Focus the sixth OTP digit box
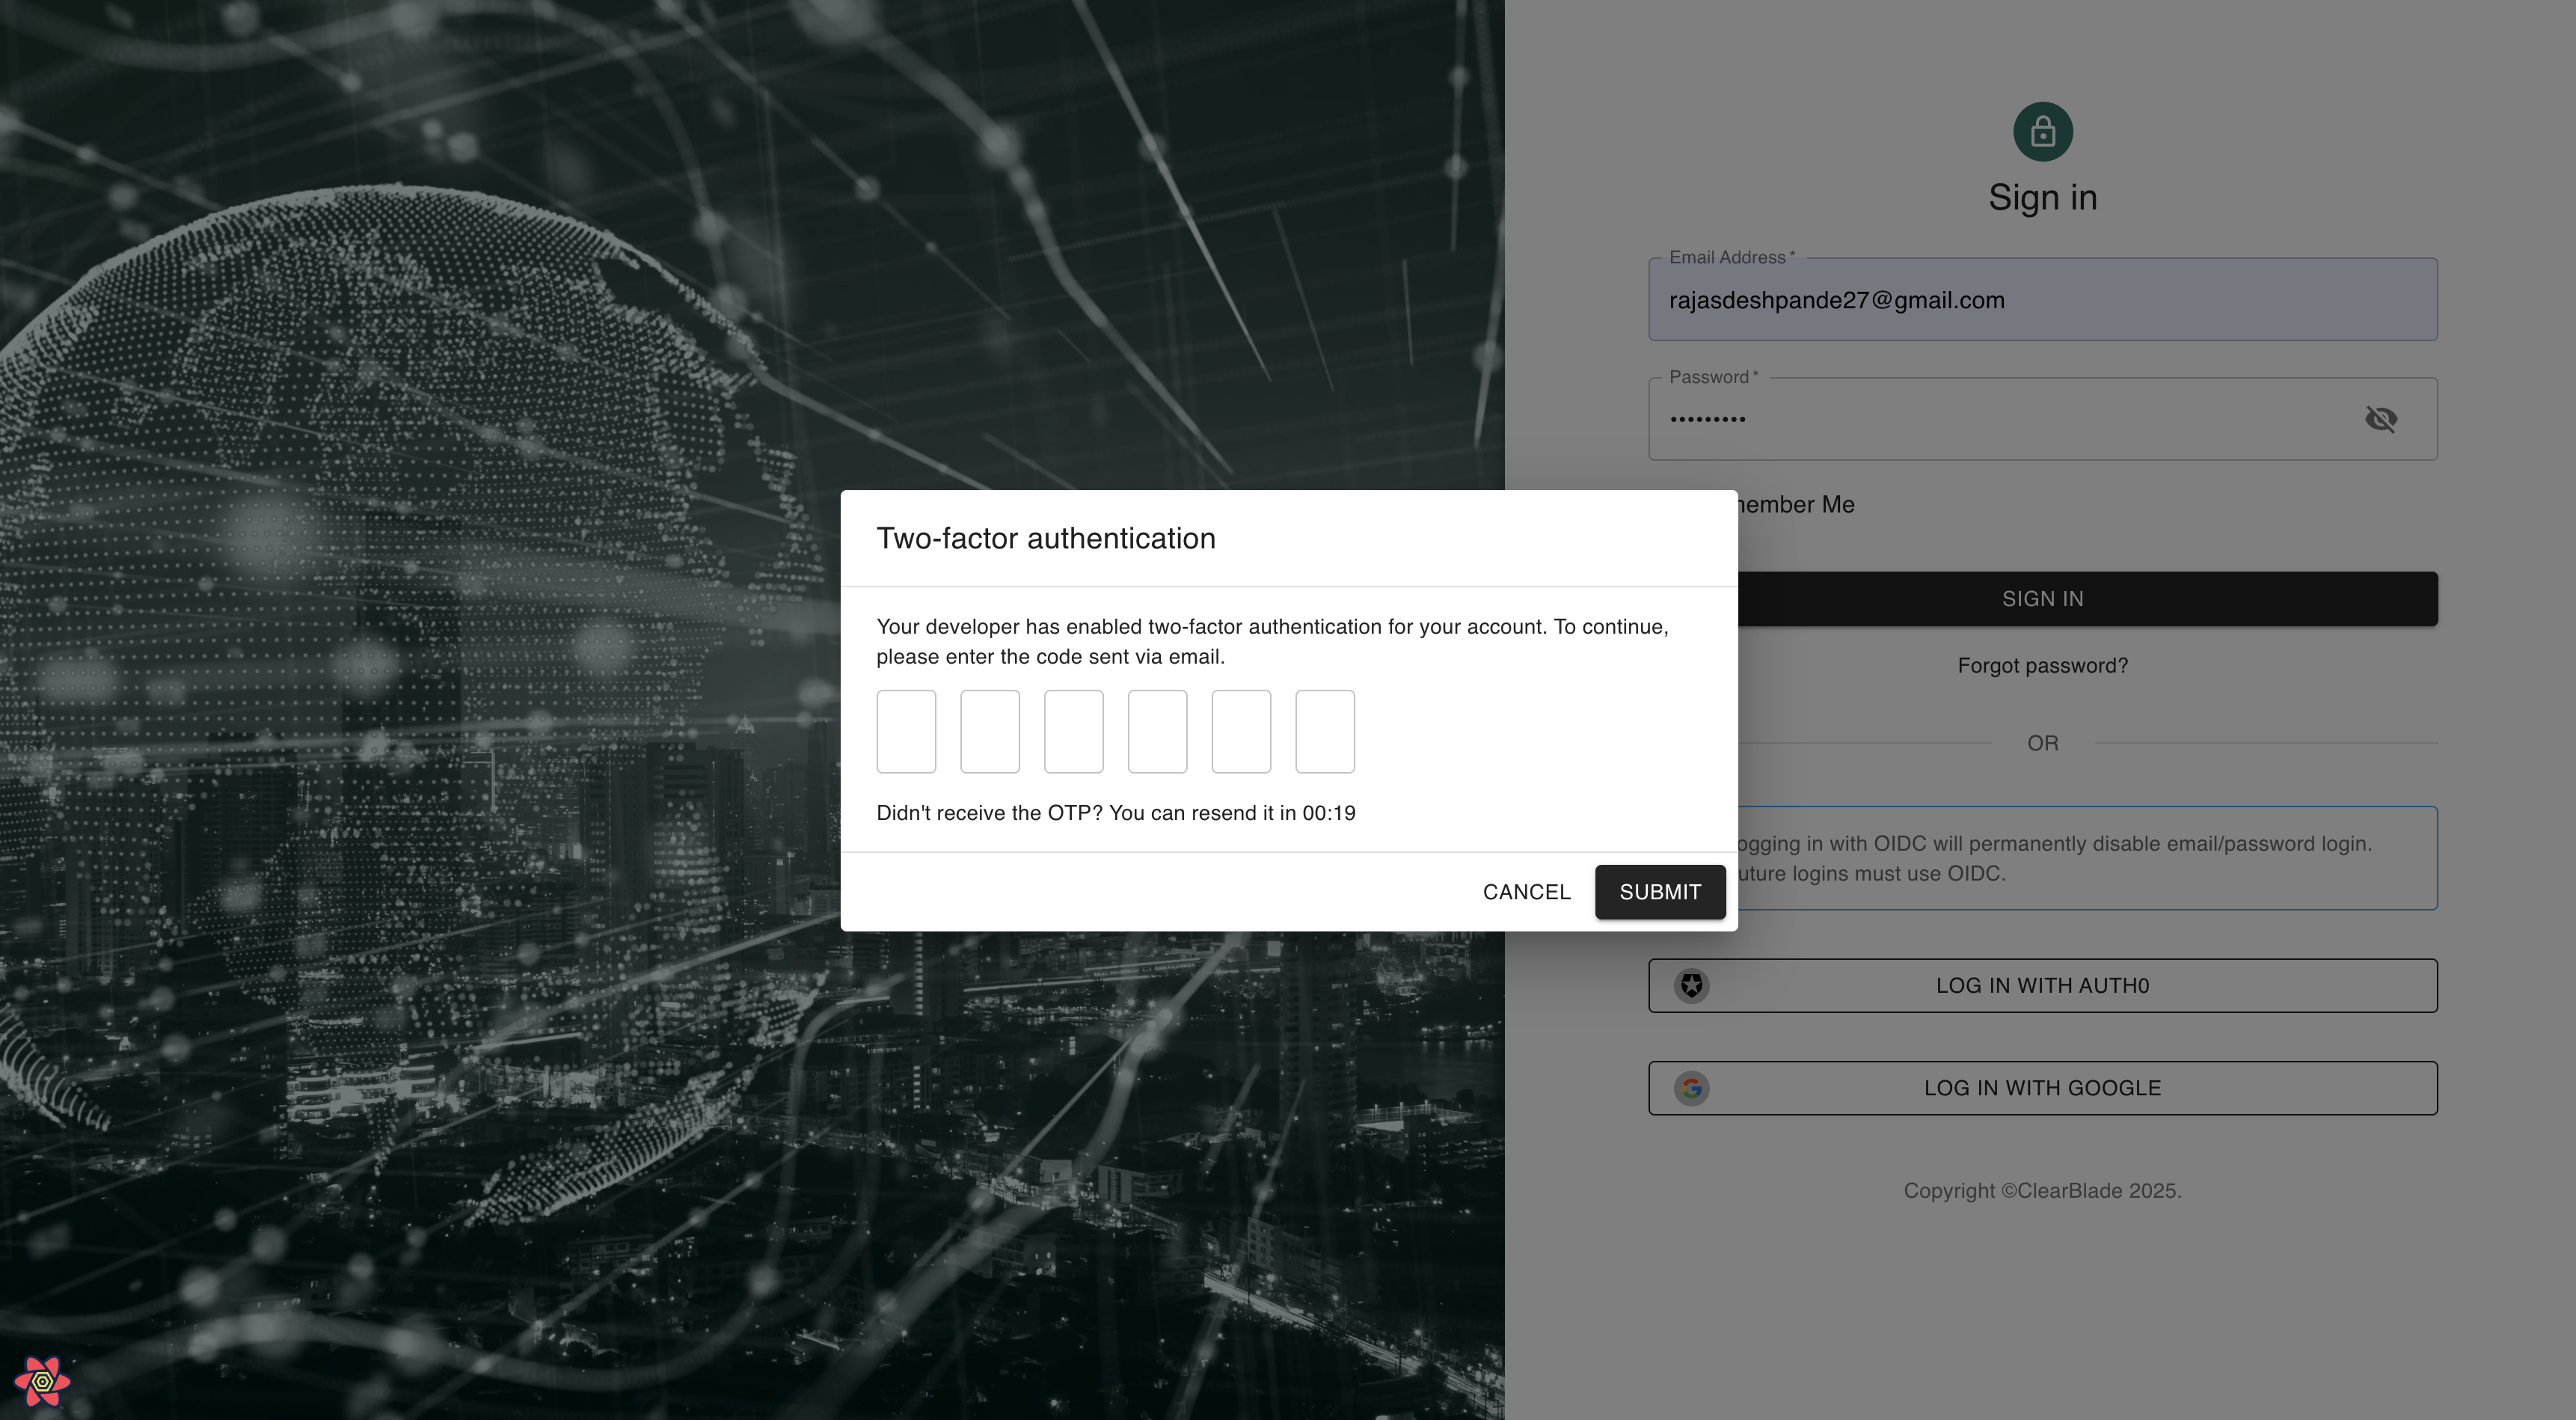Viewport: 2576px width, 1420px height. coord(1325,731)
